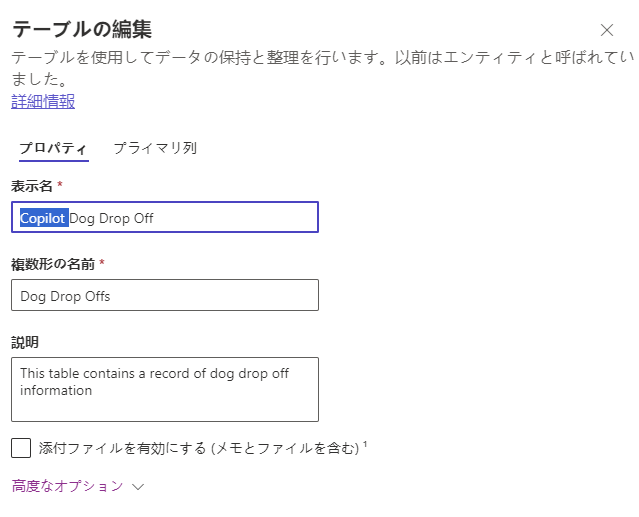Click the chevron beside 高度なオプション

click(x=138, y=487)
